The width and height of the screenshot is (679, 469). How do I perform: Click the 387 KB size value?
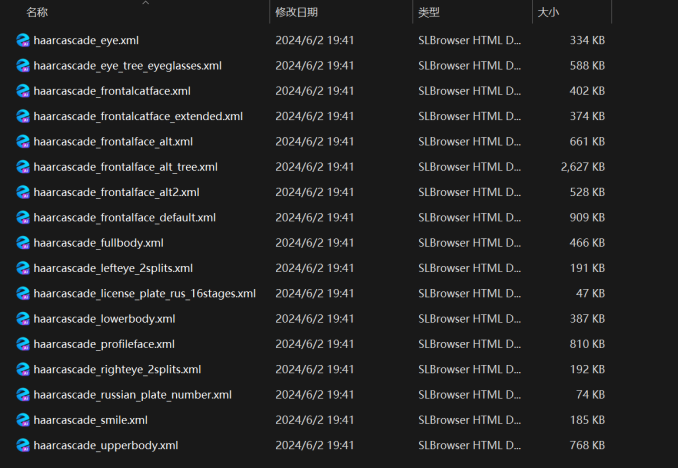coord(587,319)
